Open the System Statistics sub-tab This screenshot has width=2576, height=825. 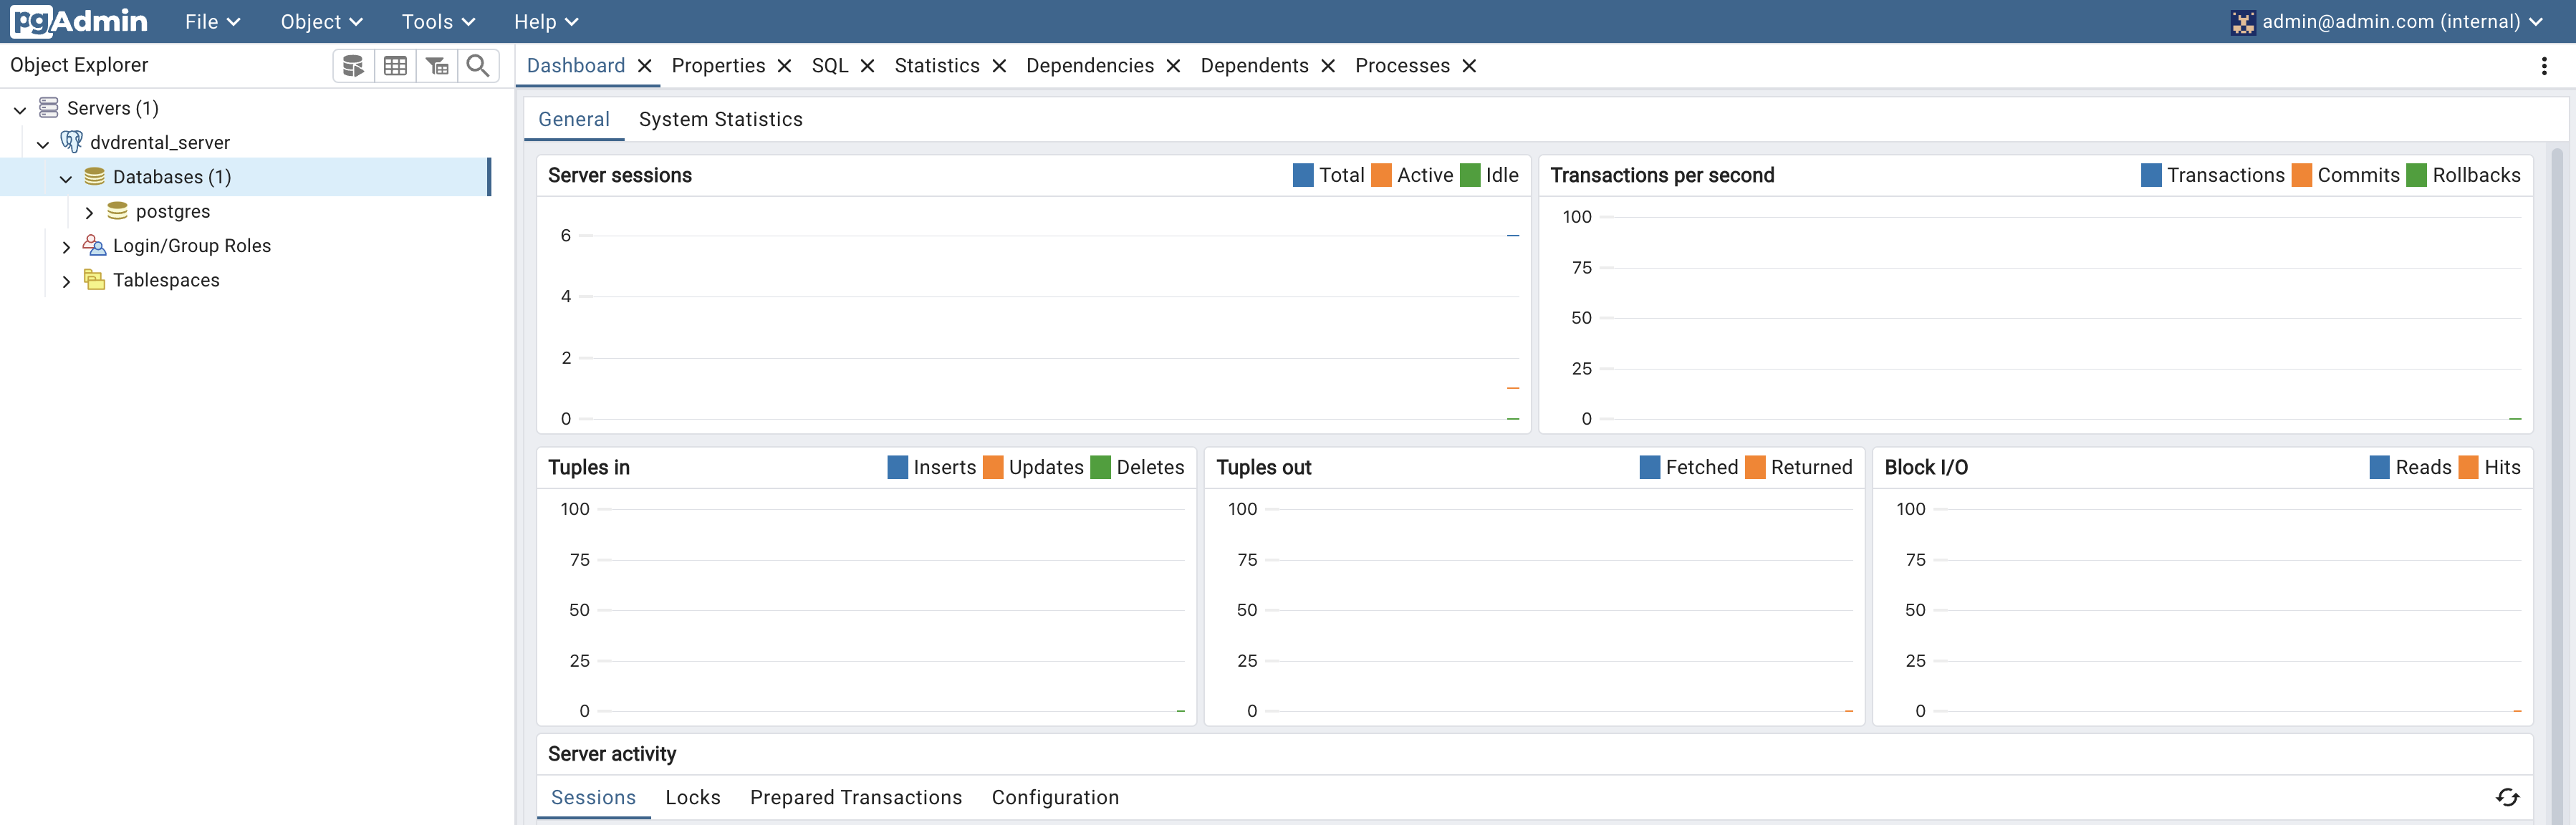click(721, 119)
